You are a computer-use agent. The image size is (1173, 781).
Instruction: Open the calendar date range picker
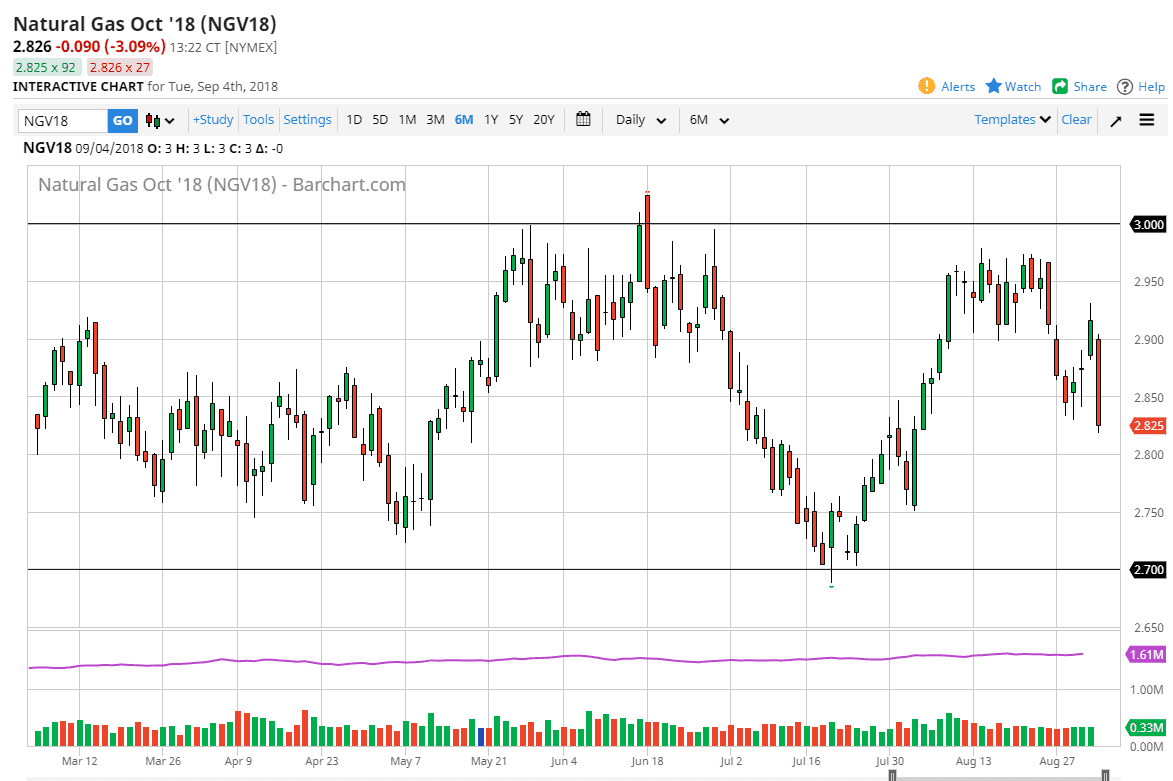coord(583,119)
